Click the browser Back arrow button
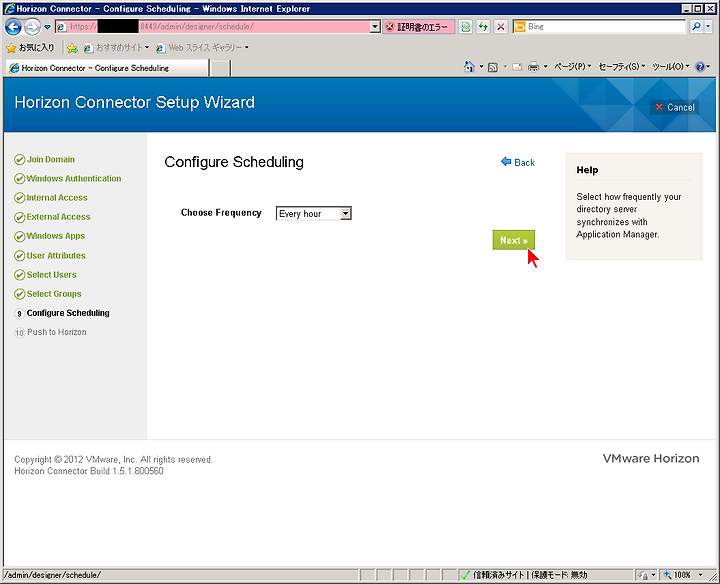This screenshot has height=584, width=720. (x=13, y=27)
